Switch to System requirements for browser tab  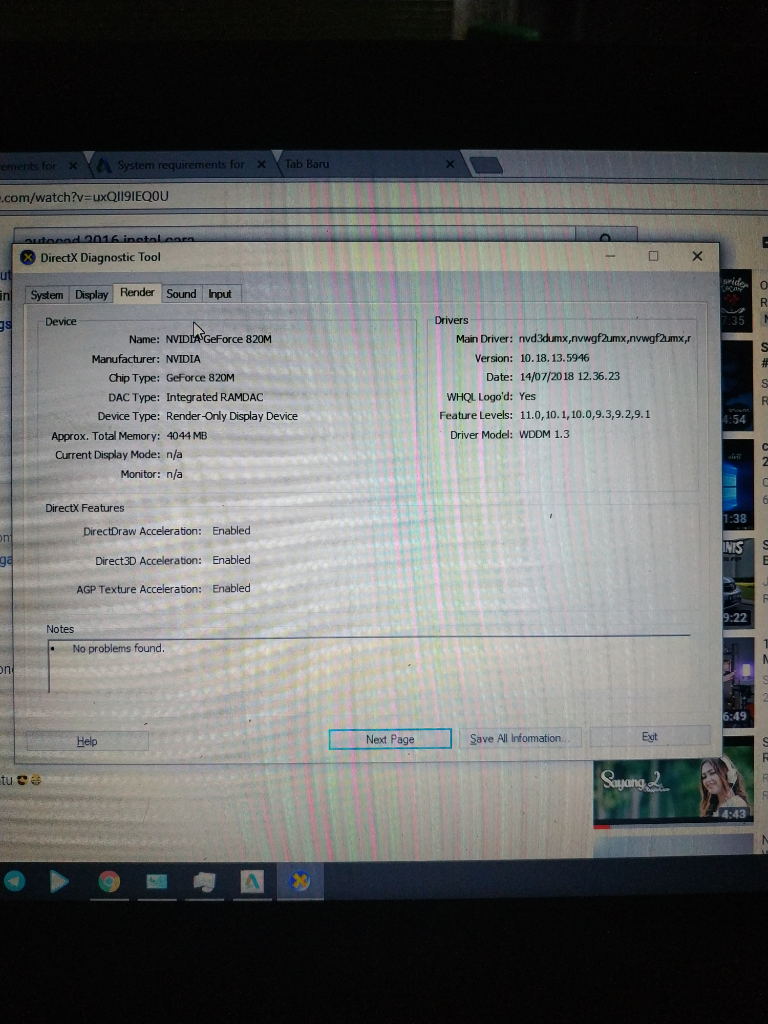[x=180, y=165]
